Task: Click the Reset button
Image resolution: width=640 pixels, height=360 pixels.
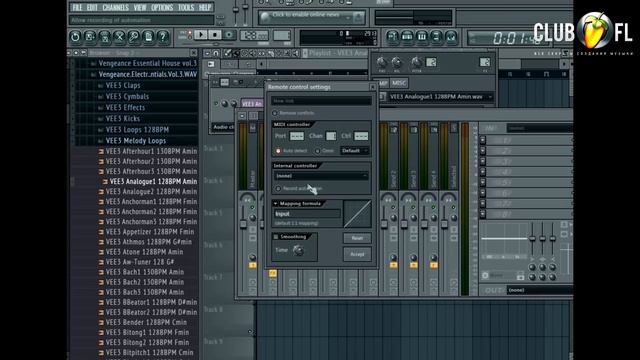Action: pos(357,238)
